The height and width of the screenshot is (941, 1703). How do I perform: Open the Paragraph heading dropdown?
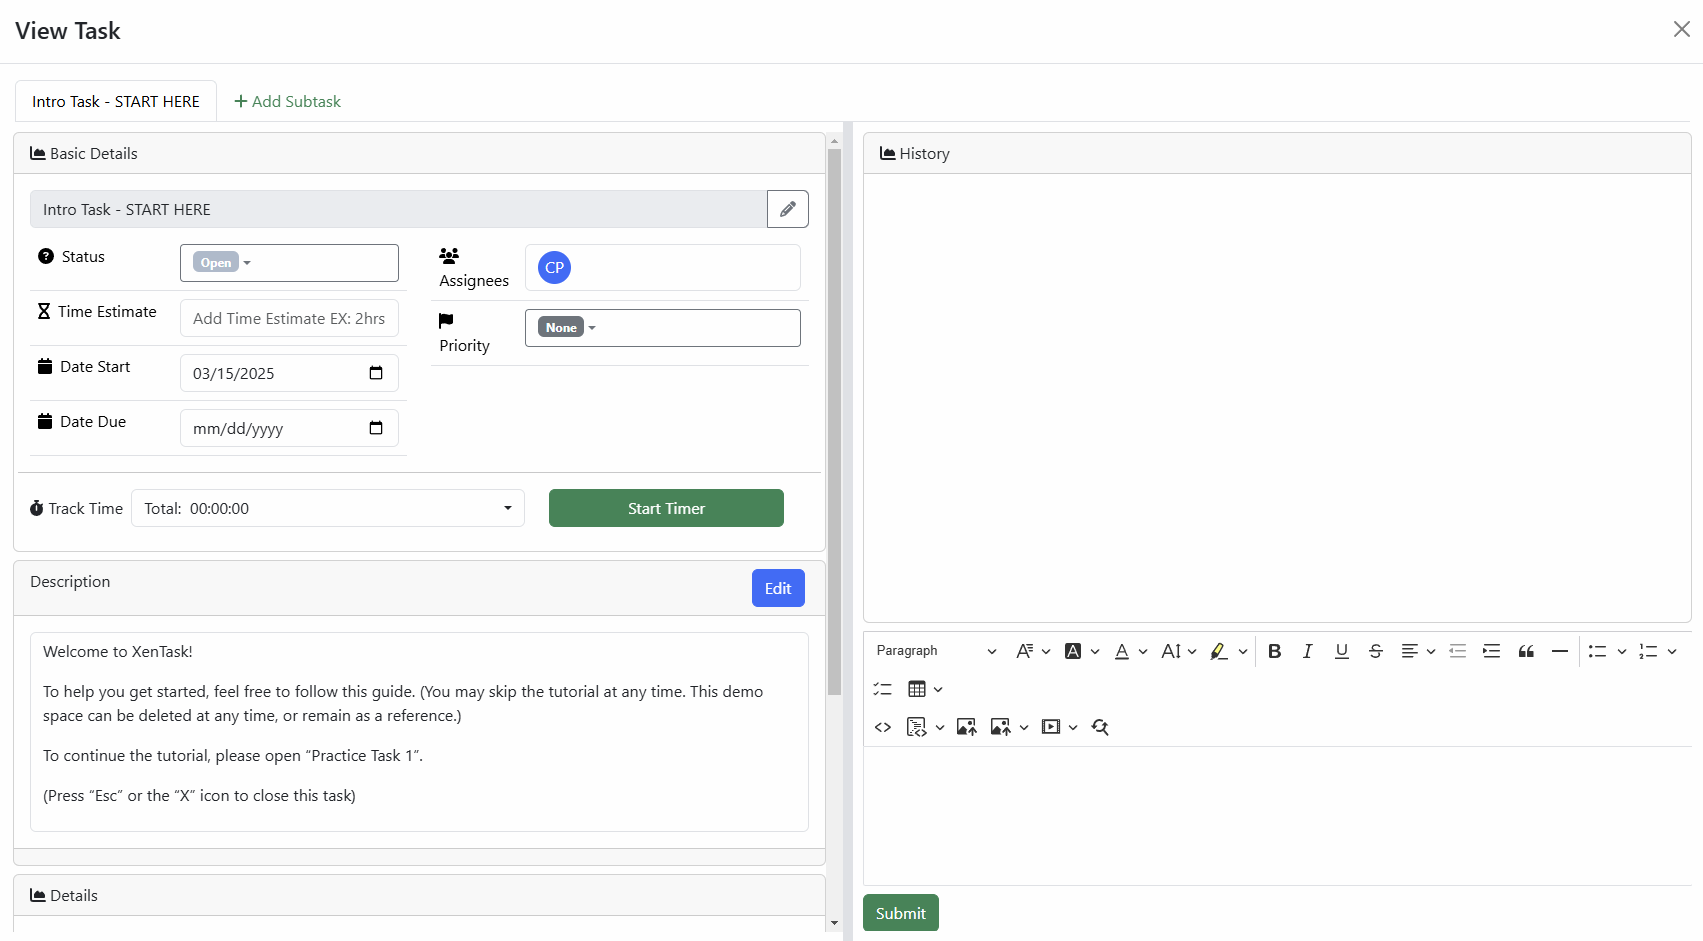[x=936, y=651]
